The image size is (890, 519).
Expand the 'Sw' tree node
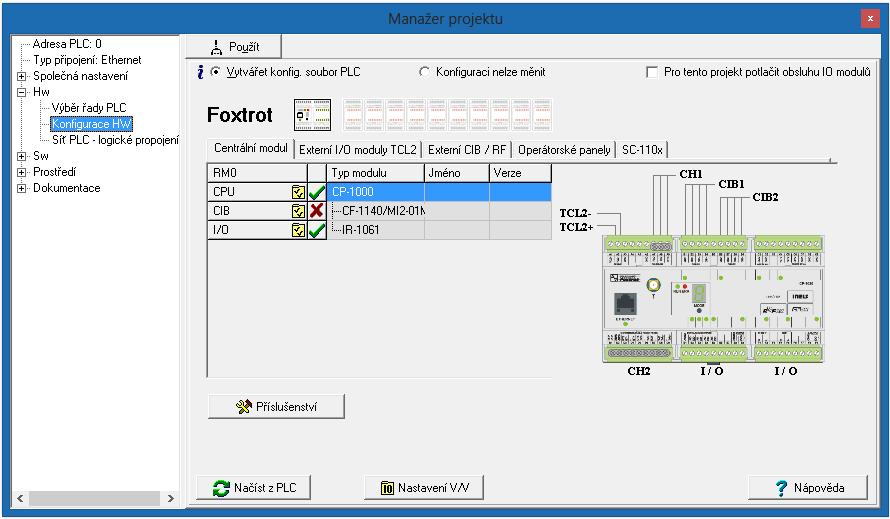pos(22,156)
